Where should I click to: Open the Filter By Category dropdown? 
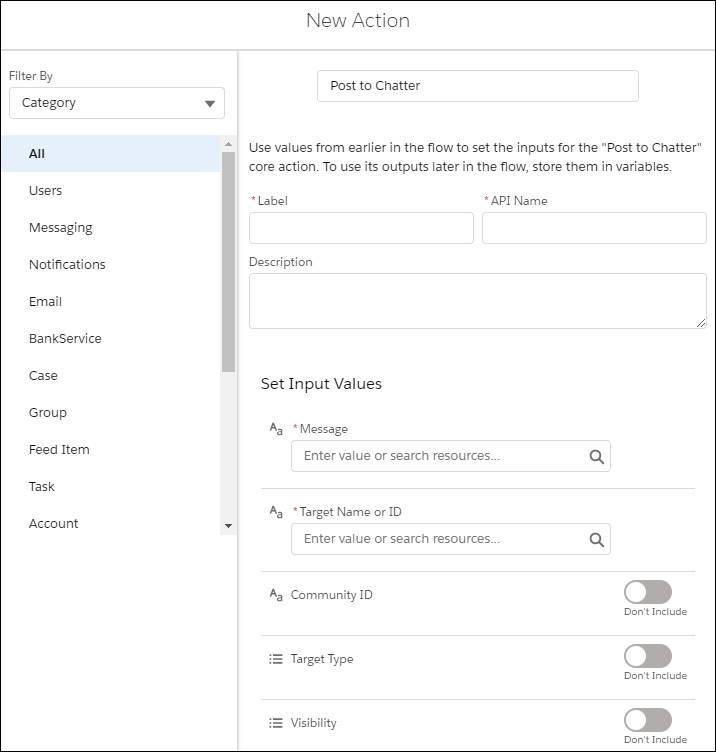pyautogui.click(x=117, y=103)
